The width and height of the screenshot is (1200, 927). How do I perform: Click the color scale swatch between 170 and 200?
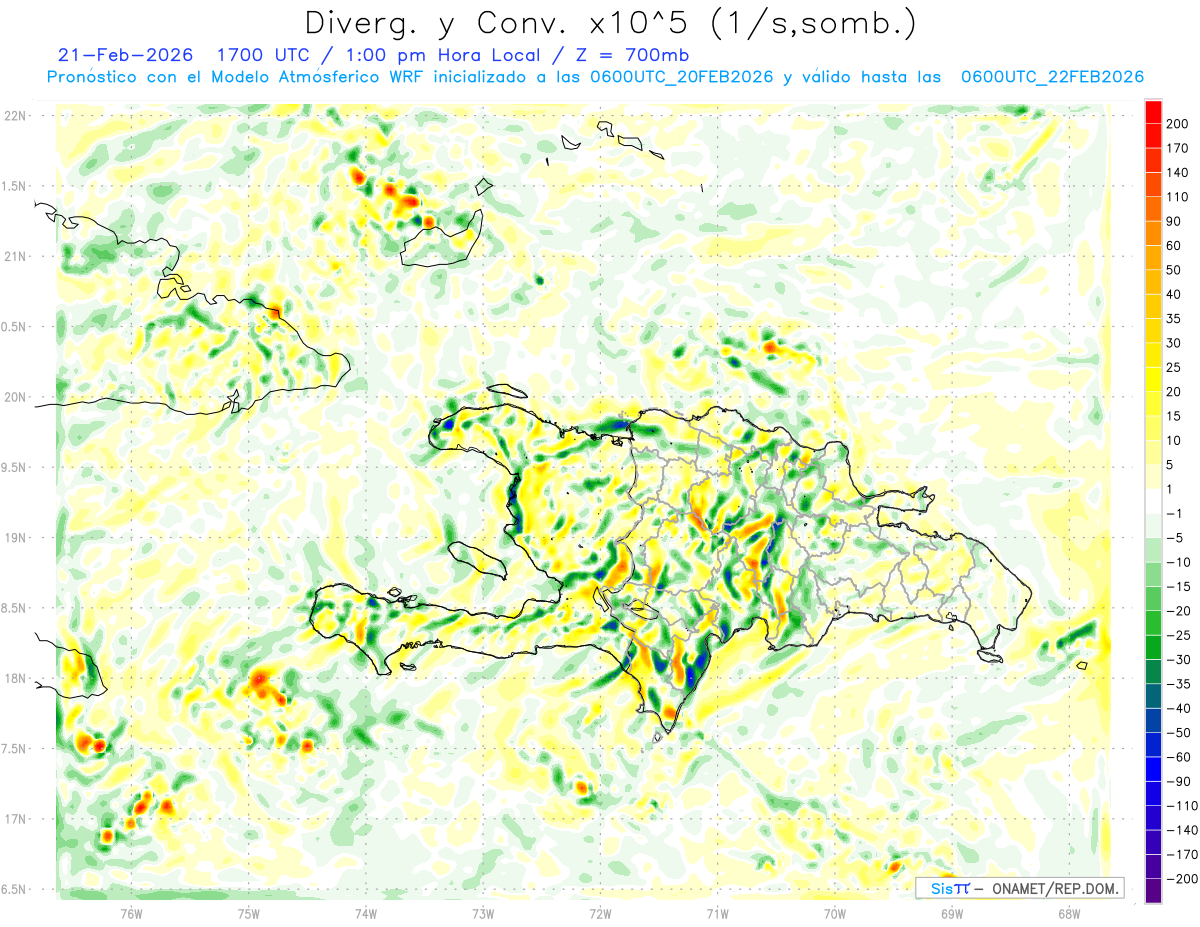(1153, 136)
